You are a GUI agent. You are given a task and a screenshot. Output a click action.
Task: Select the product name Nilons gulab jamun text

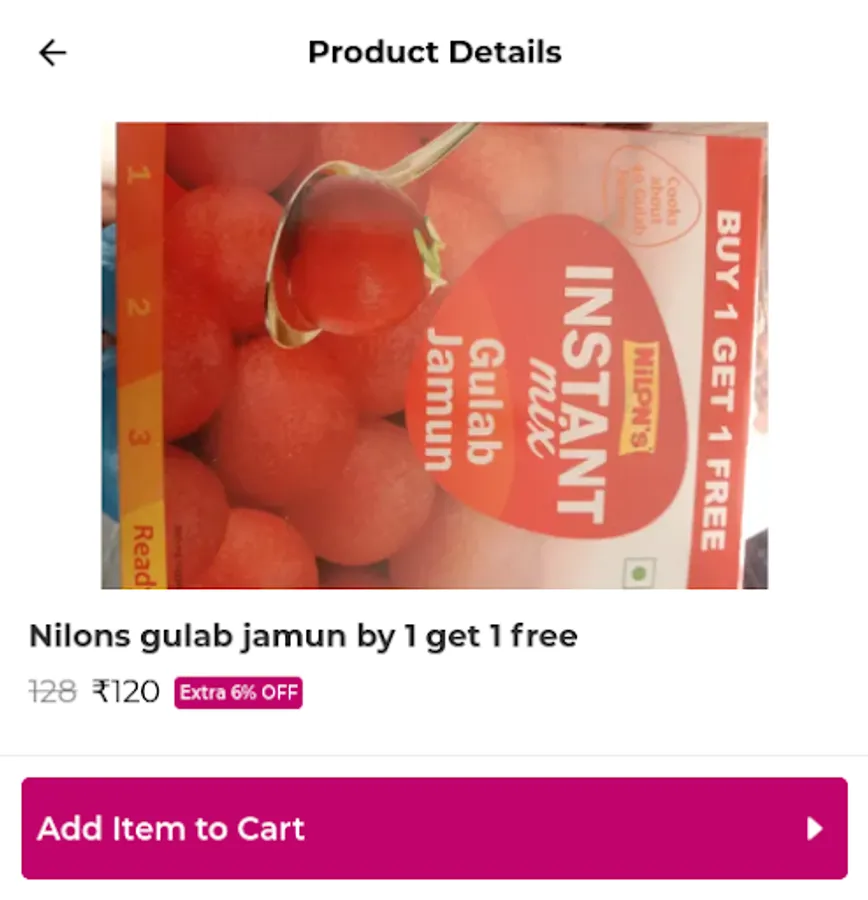(303, 636)
